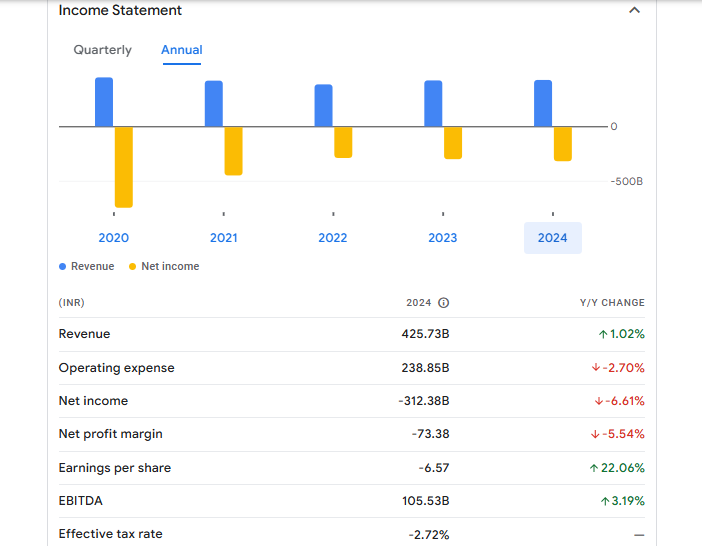The width and height of the screenshot is (702, 546).
Task: Click the red down arrow for Net income
Action: 597,401
